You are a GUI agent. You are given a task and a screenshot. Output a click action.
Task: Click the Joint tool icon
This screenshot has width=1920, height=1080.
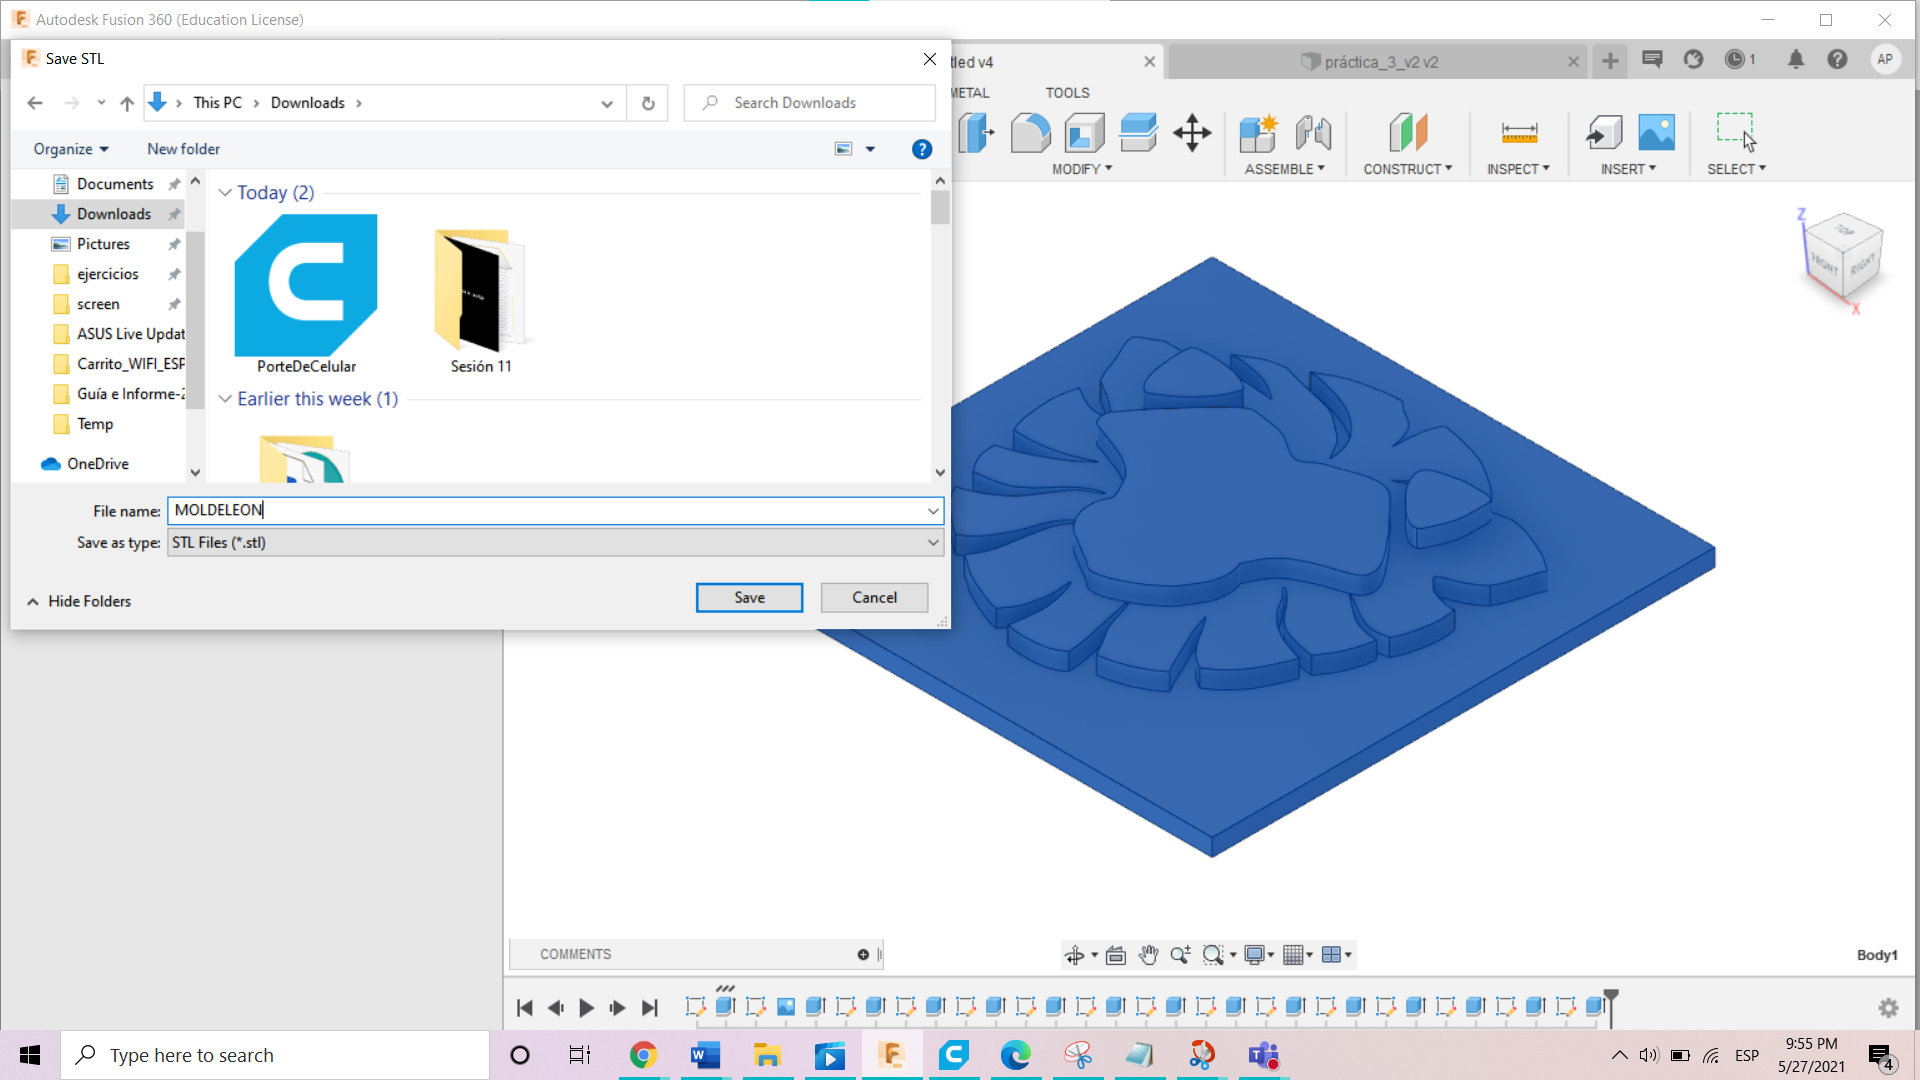coord(1313,132)
